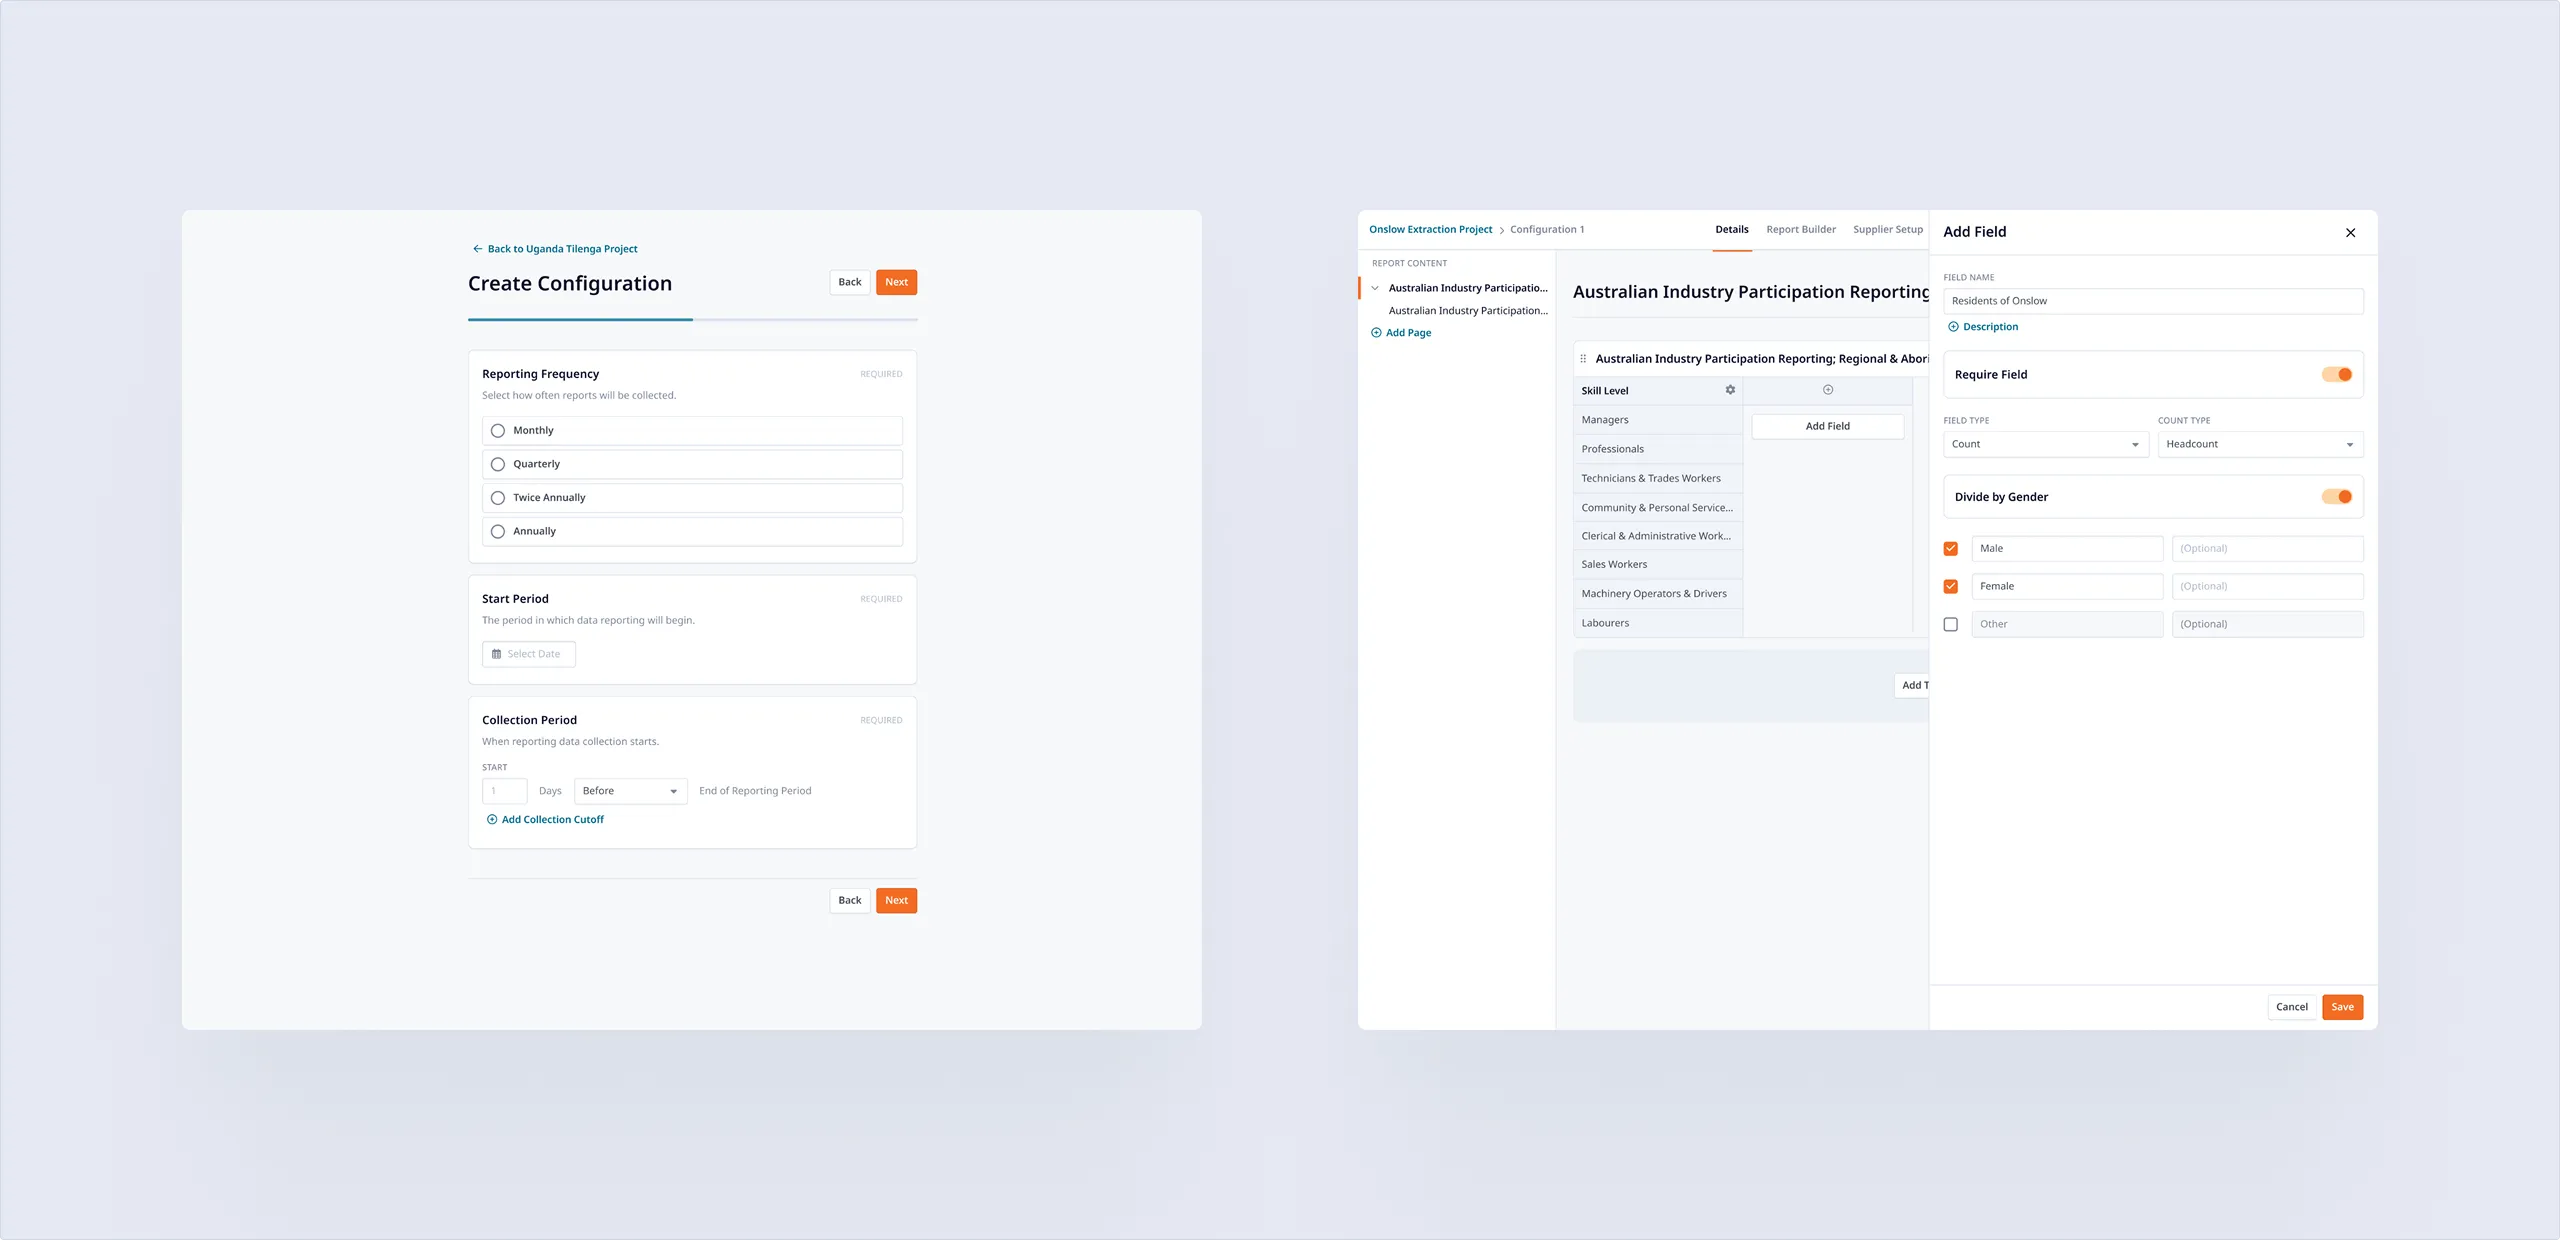
Task: Switch to the Report Builder tab
Action: click(x=1800, y=230)
